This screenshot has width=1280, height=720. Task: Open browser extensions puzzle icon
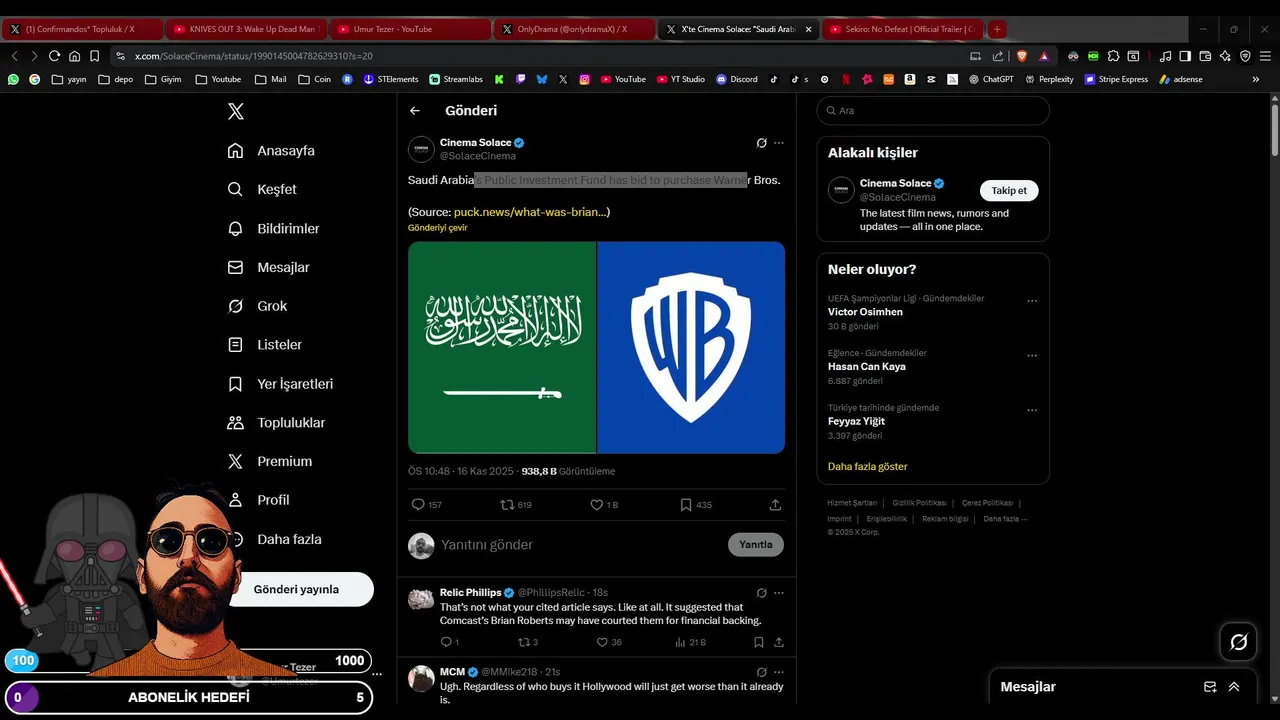1113,56
